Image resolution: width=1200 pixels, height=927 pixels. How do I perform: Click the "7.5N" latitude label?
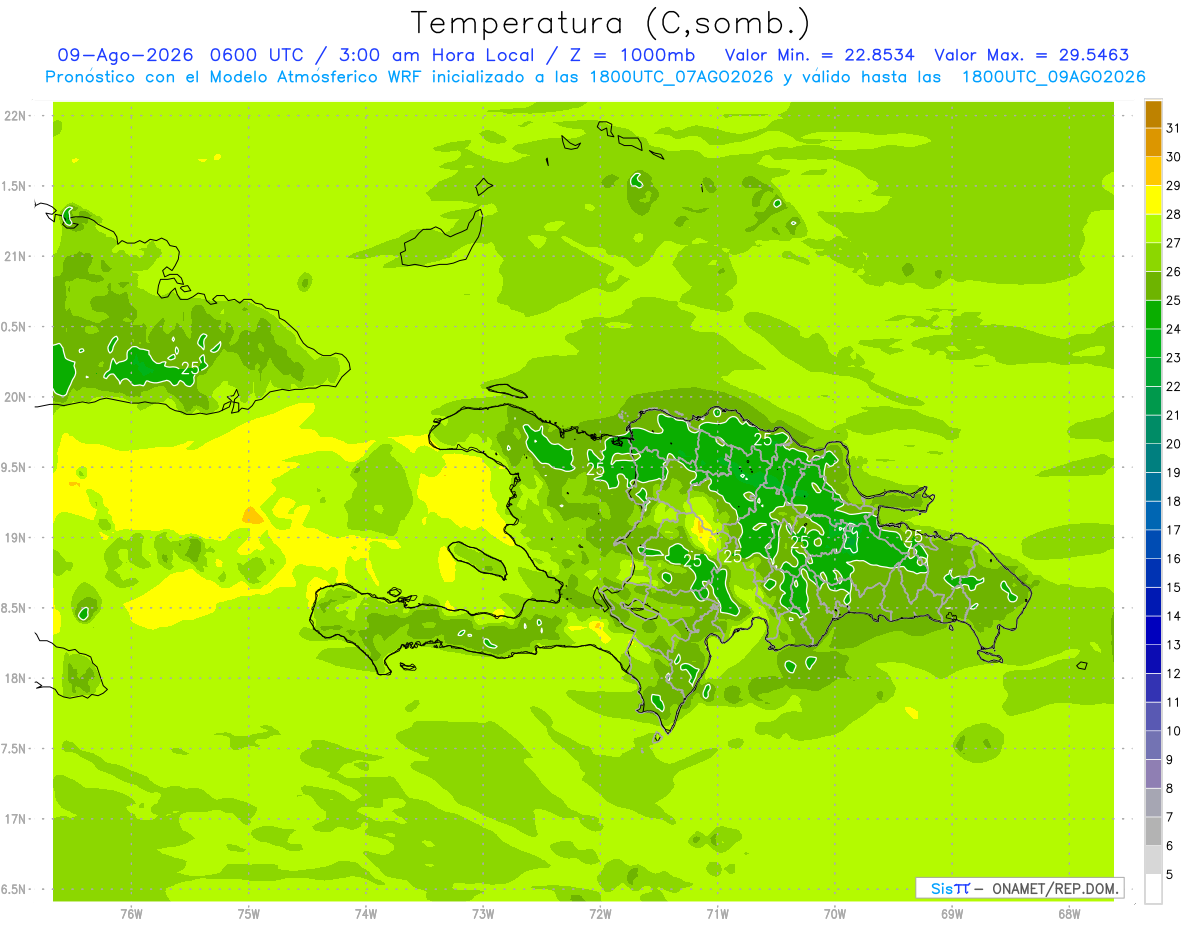coord(15,749)
